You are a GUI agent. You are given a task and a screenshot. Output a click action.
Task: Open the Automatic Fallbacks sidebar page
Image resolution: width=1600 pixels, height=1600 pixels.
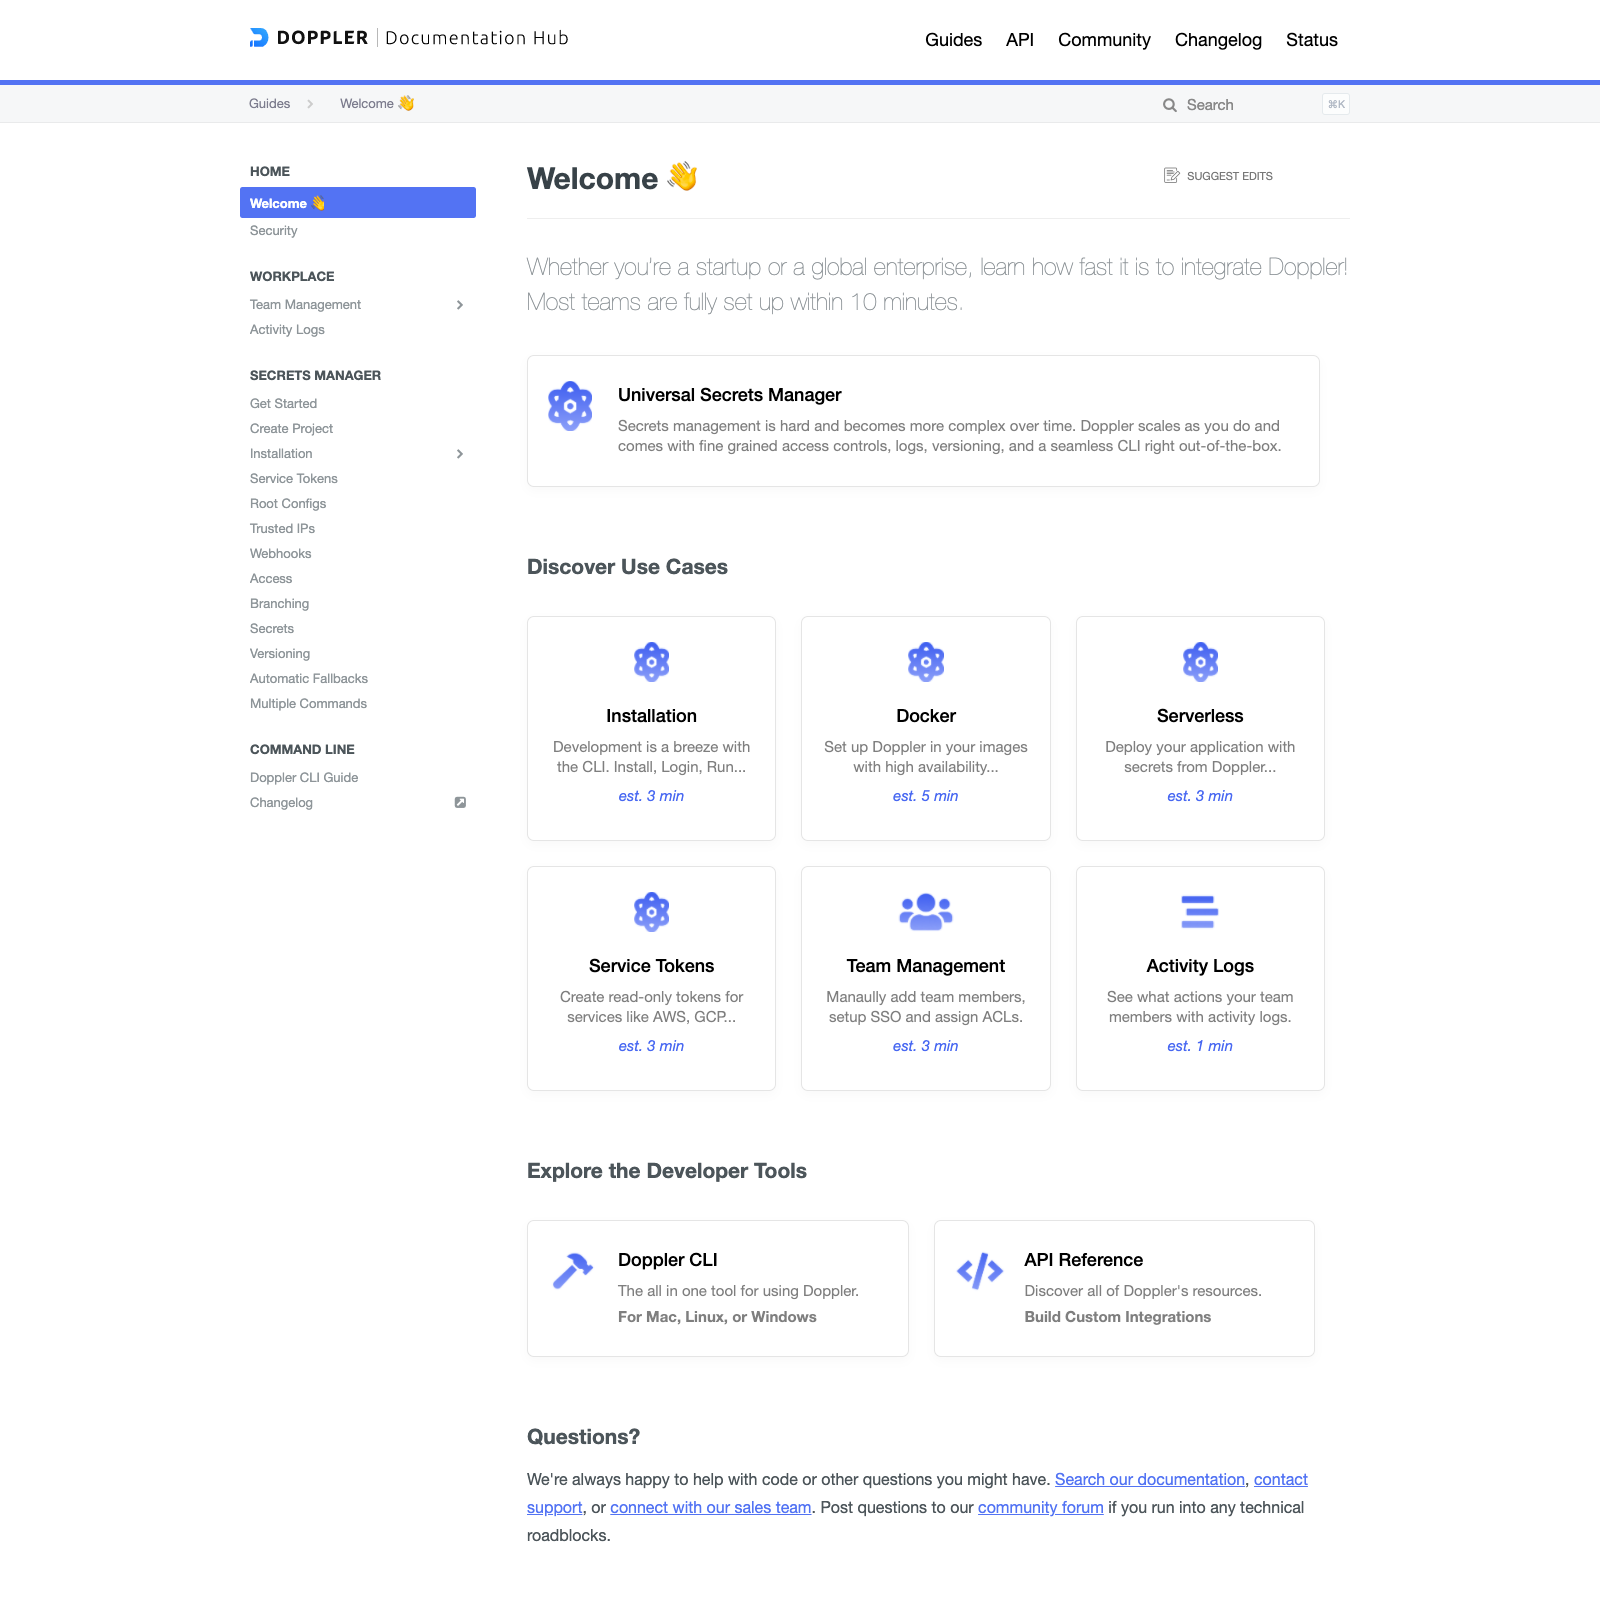click(309, 679)
